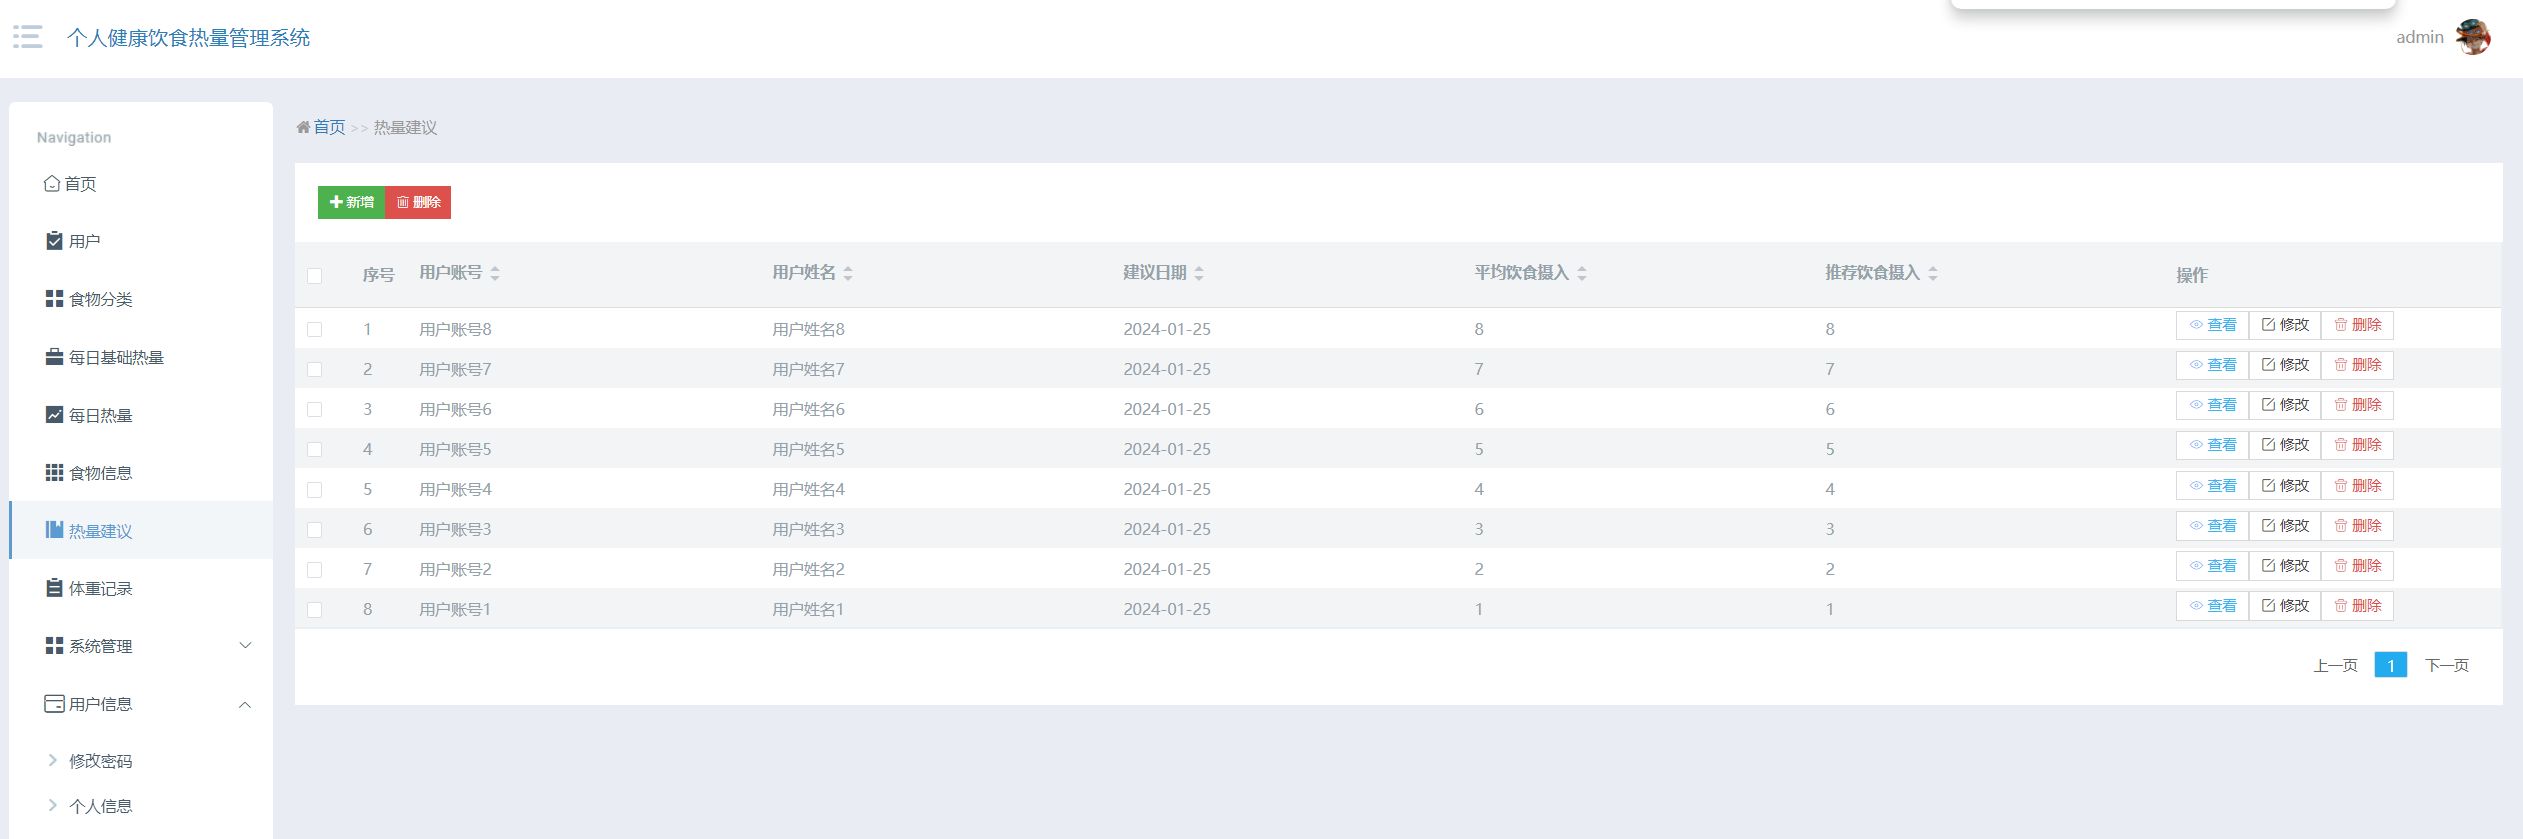Click 下一页 pagination link
Viewport: 2523px width, 839px height.
(x=2446, y=665)
